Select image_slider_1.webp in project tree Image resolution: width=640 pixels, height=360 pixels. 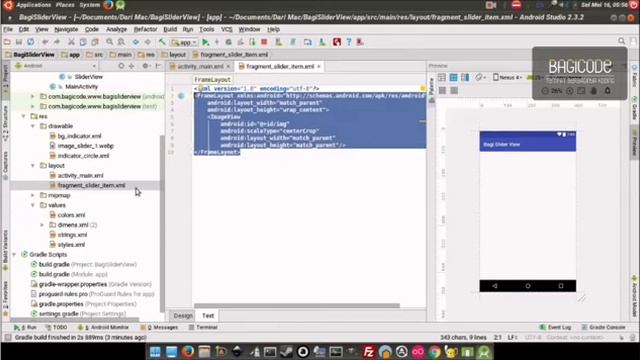tap(85, 146)
